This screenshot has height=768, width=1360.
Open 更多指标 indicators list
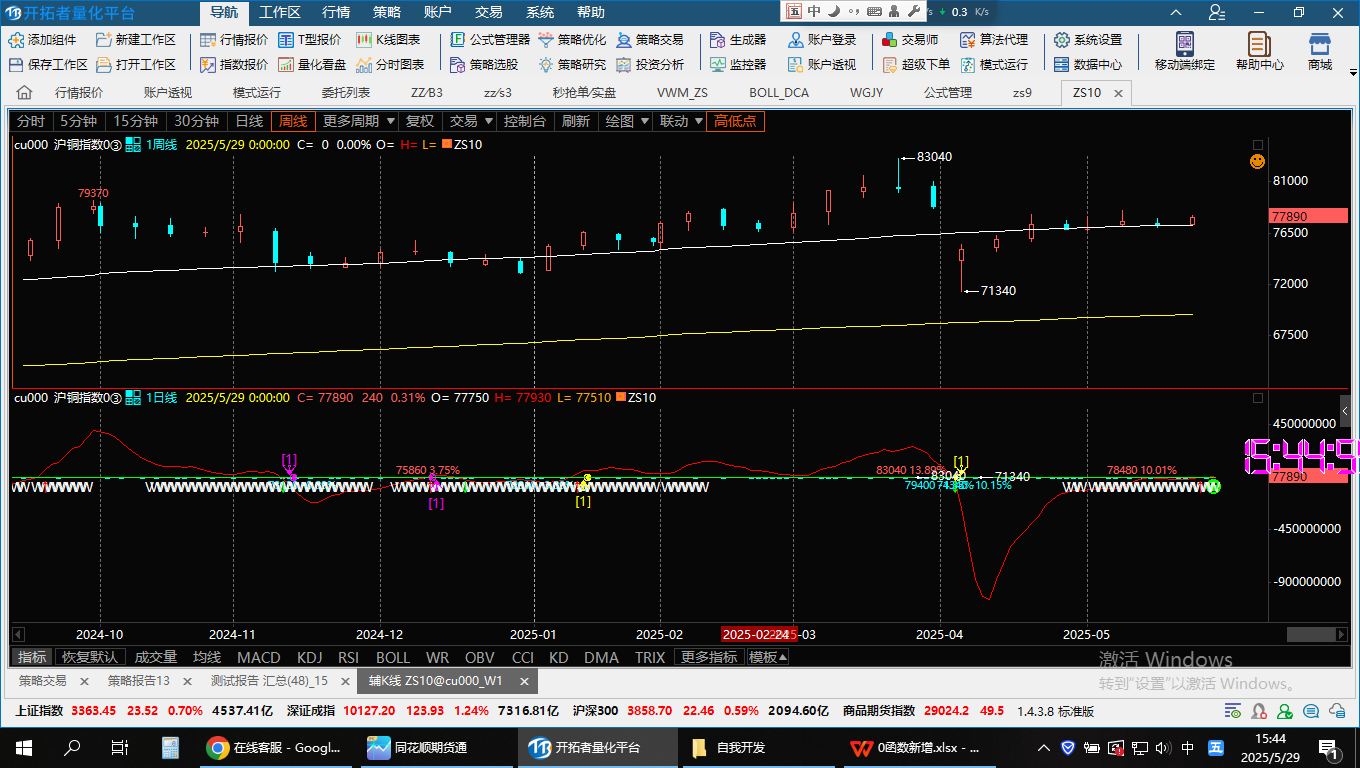(x=709, y=657)
